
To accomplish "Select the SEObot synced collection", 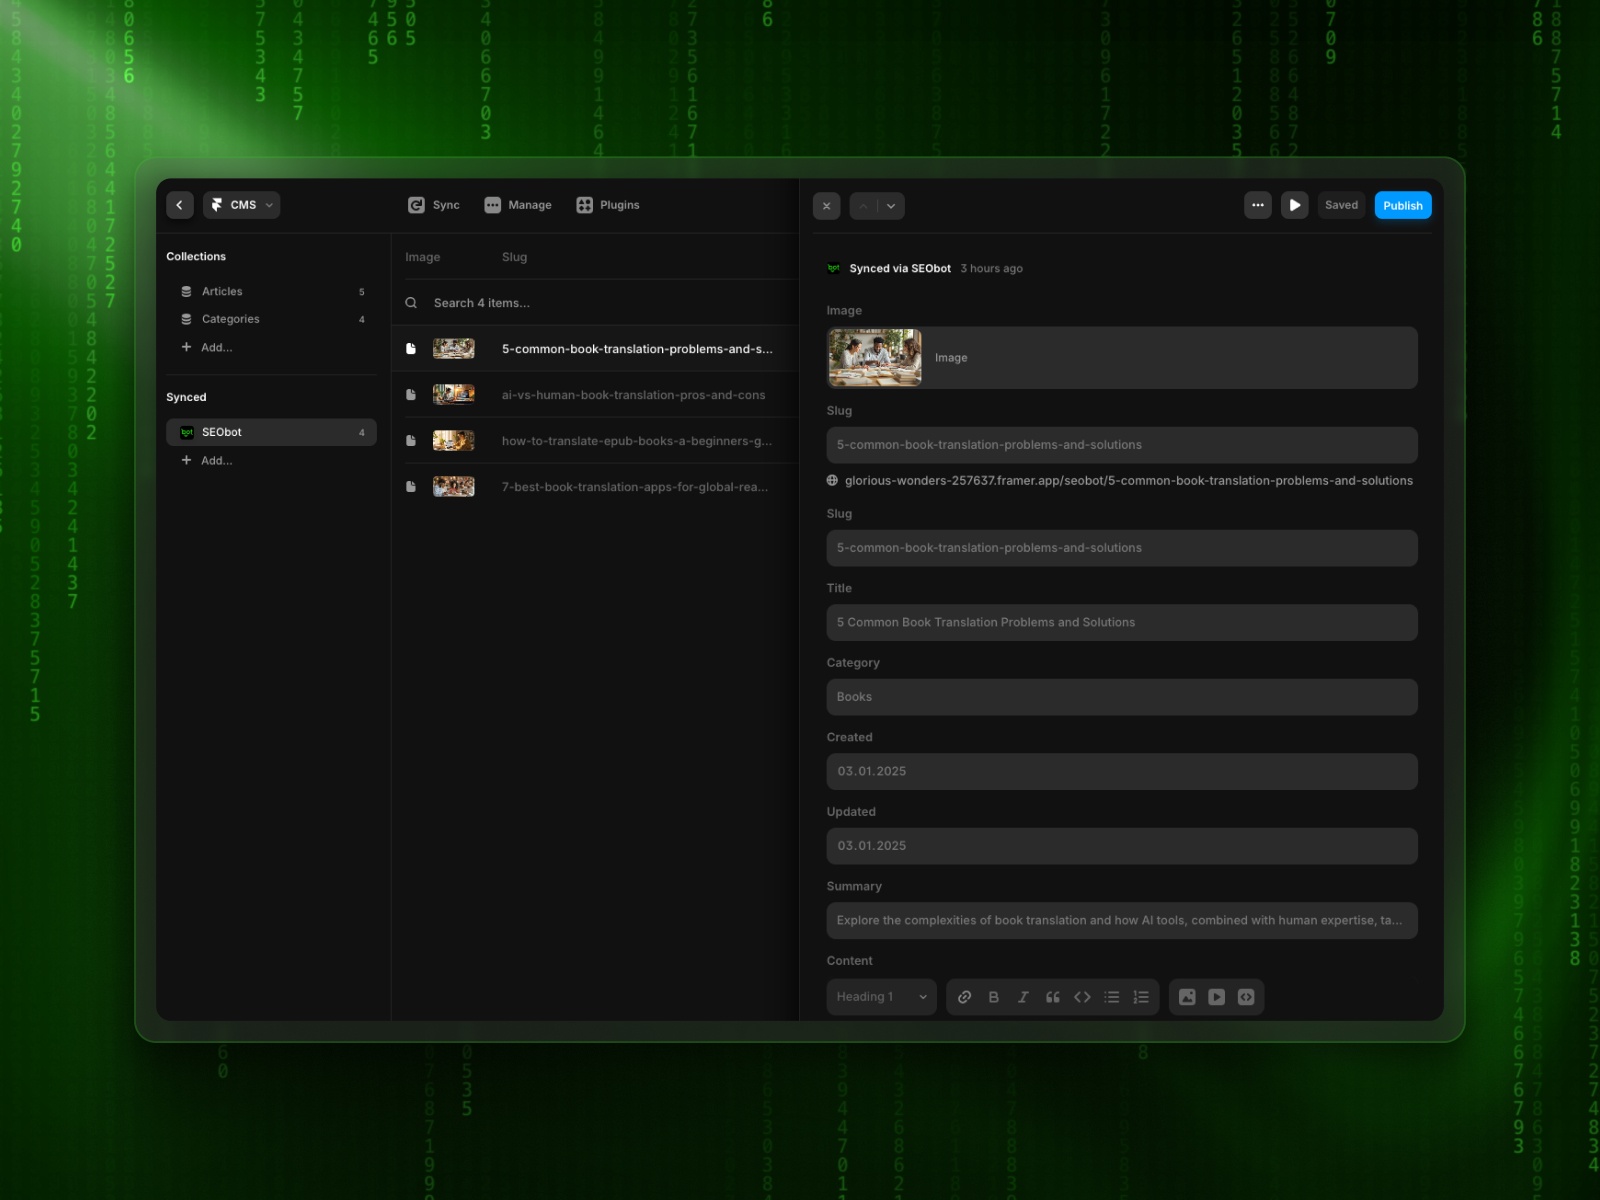I will pos(220,431).
